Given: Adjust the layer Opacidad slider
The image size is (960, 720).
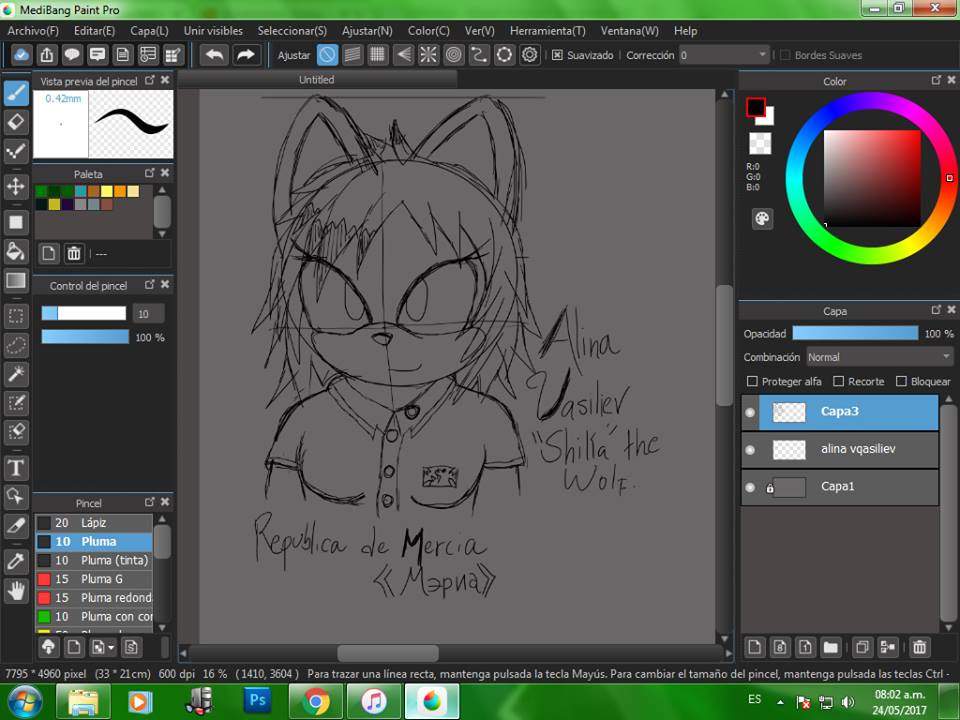Looking at the screenshot, I should [855, 333].
